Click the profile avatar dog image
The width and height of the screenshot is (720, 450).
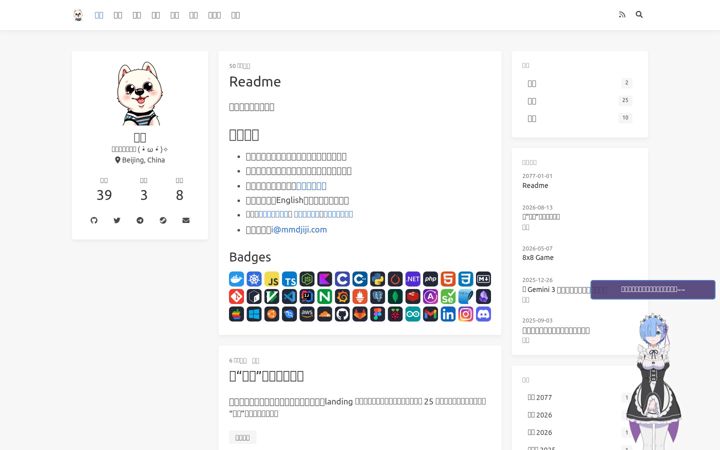(140, 94)
